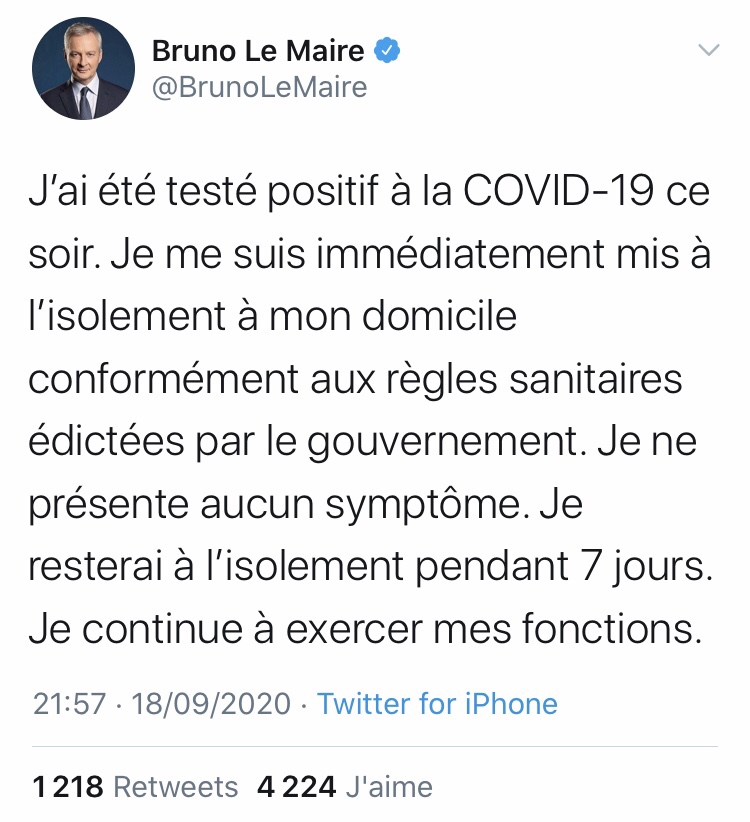
Task: Click the 21:57 timestamp
Action: click(x=69, y=703)
